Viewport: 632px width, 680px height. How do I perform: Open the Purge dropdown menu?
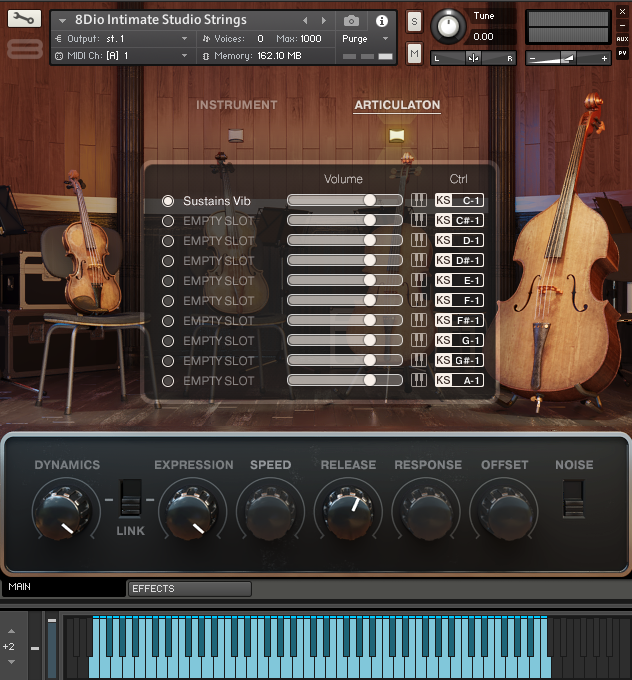[365, 38]
